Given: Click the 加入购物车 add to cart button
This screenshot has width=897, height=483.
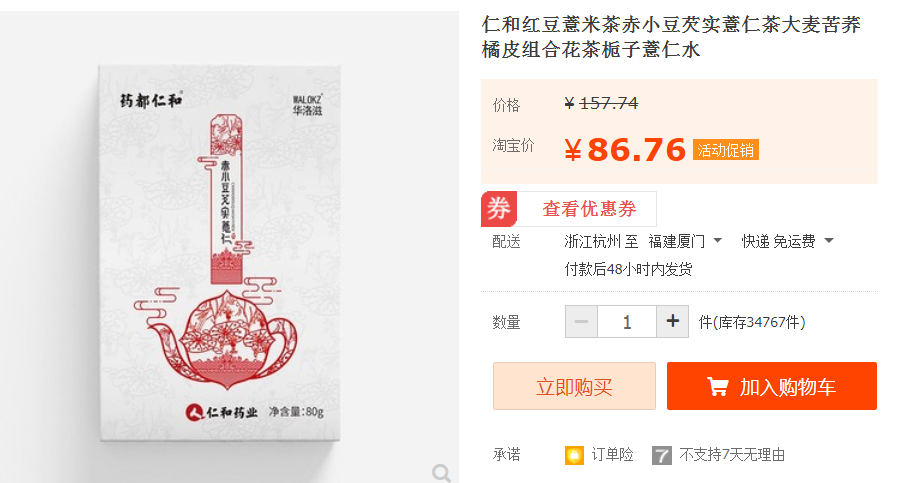Looking at the screenshot, I should point(772,386).
